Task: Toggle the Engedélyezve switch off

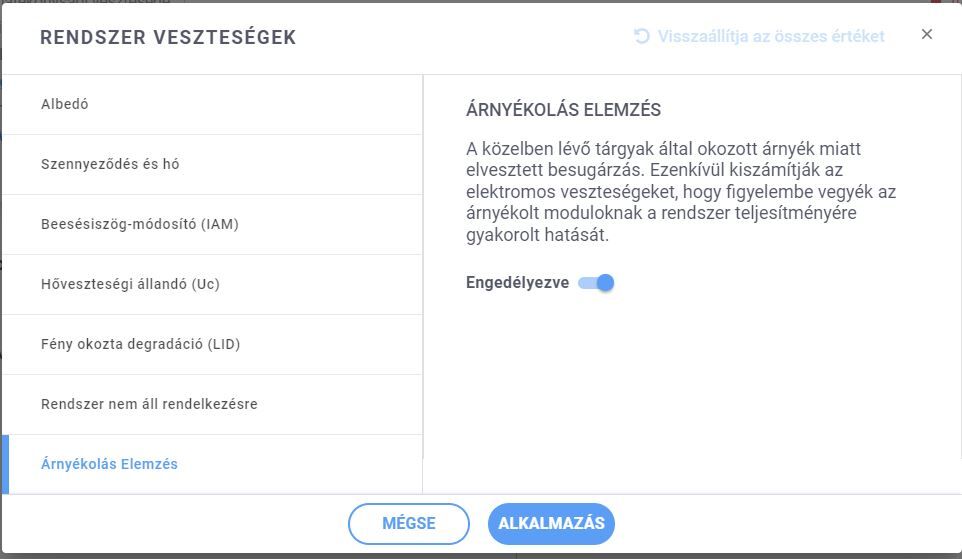Action: tap(596, 283)
